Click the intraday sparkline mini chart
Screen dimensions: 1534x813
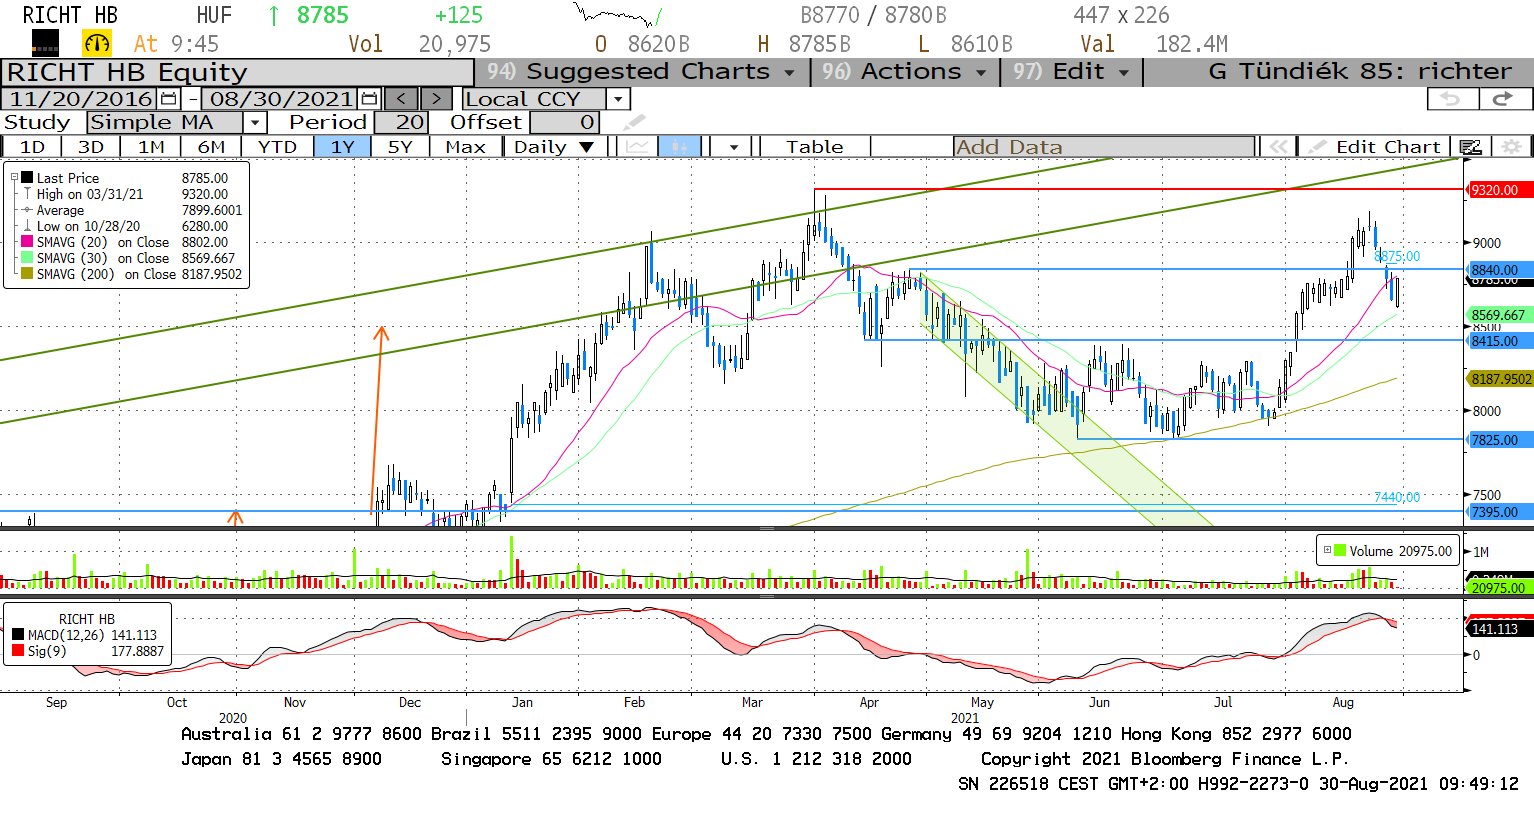coord(618,15)
